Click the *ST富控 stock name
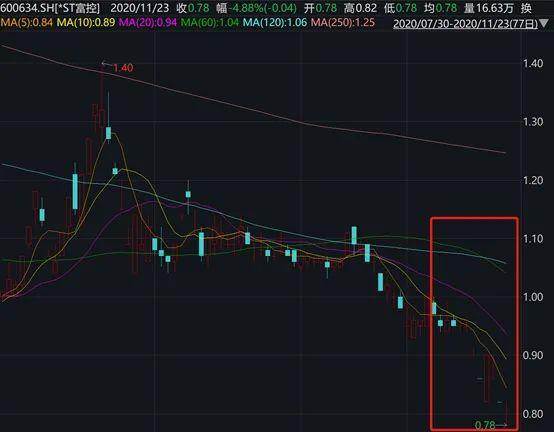Image resolution: width=554 pixels, height=432 pixels. 78,8
